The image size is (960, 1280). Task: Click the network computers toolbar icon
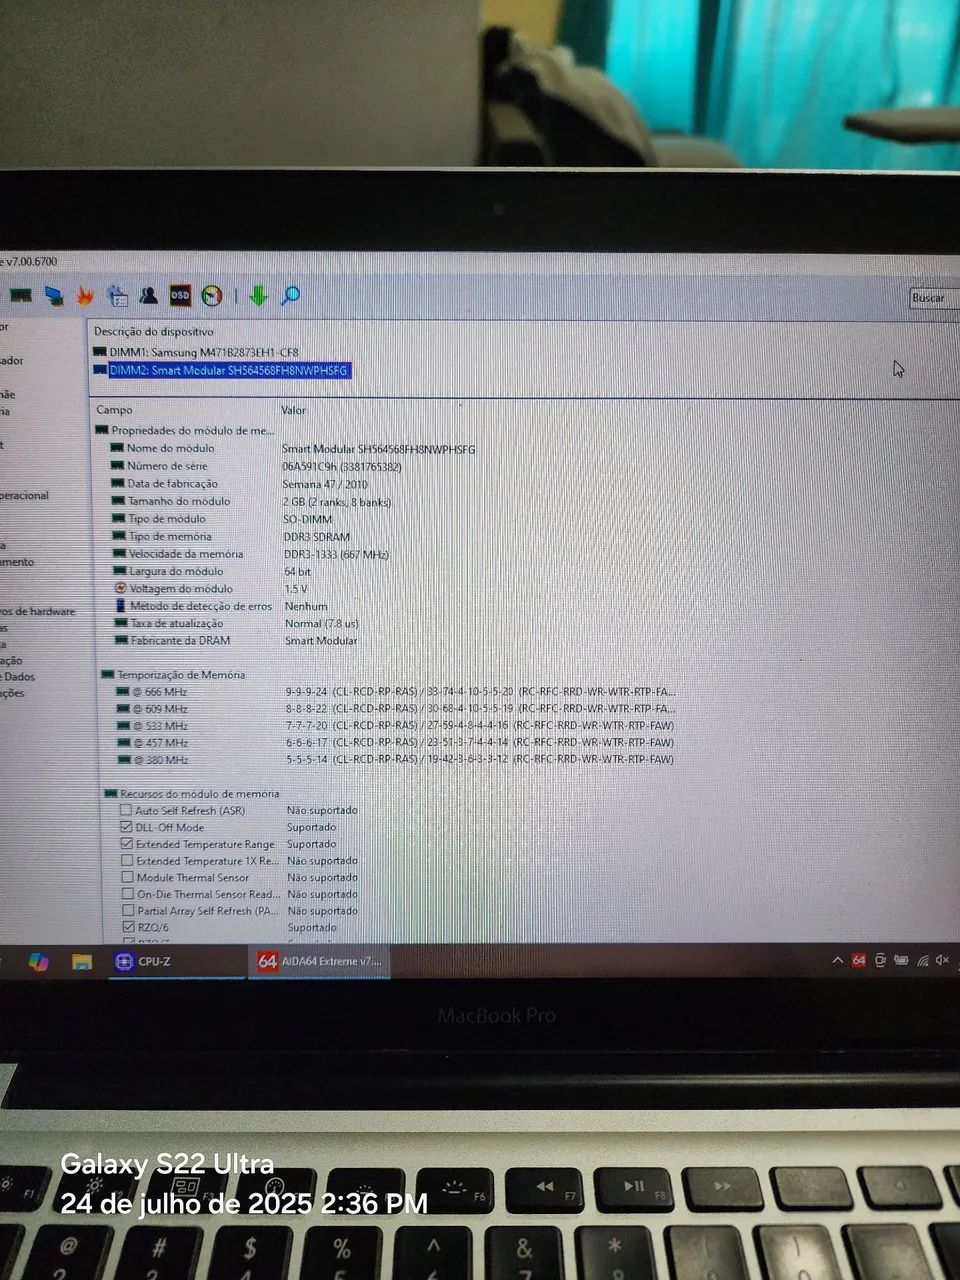[54, 296]
